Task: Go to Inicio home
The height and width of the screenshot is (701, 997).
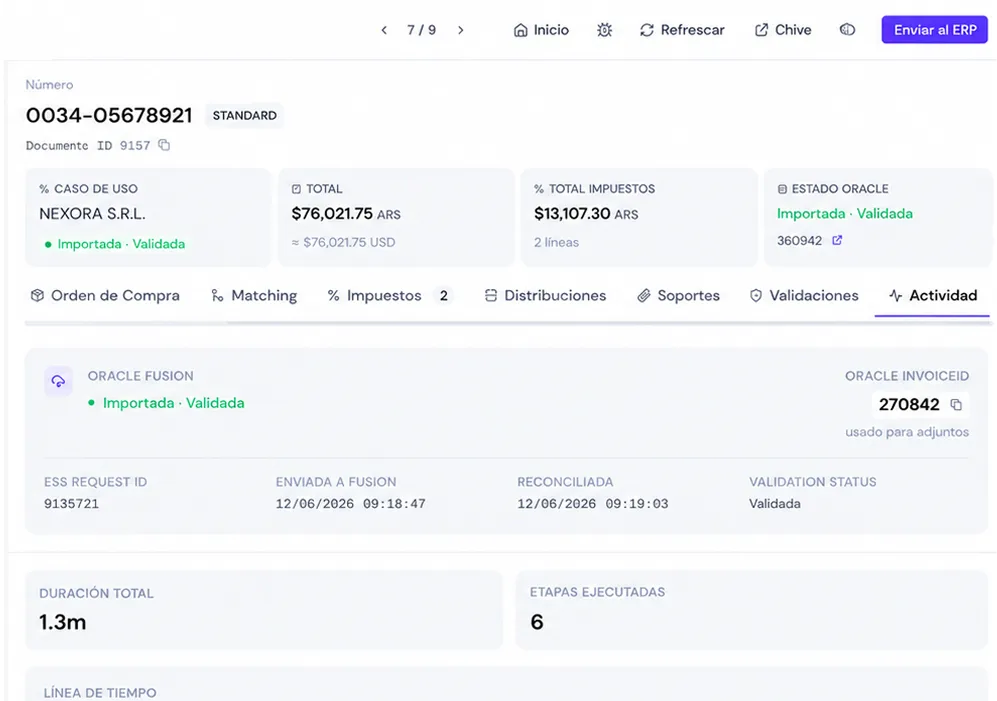Action: click(541, 30)
